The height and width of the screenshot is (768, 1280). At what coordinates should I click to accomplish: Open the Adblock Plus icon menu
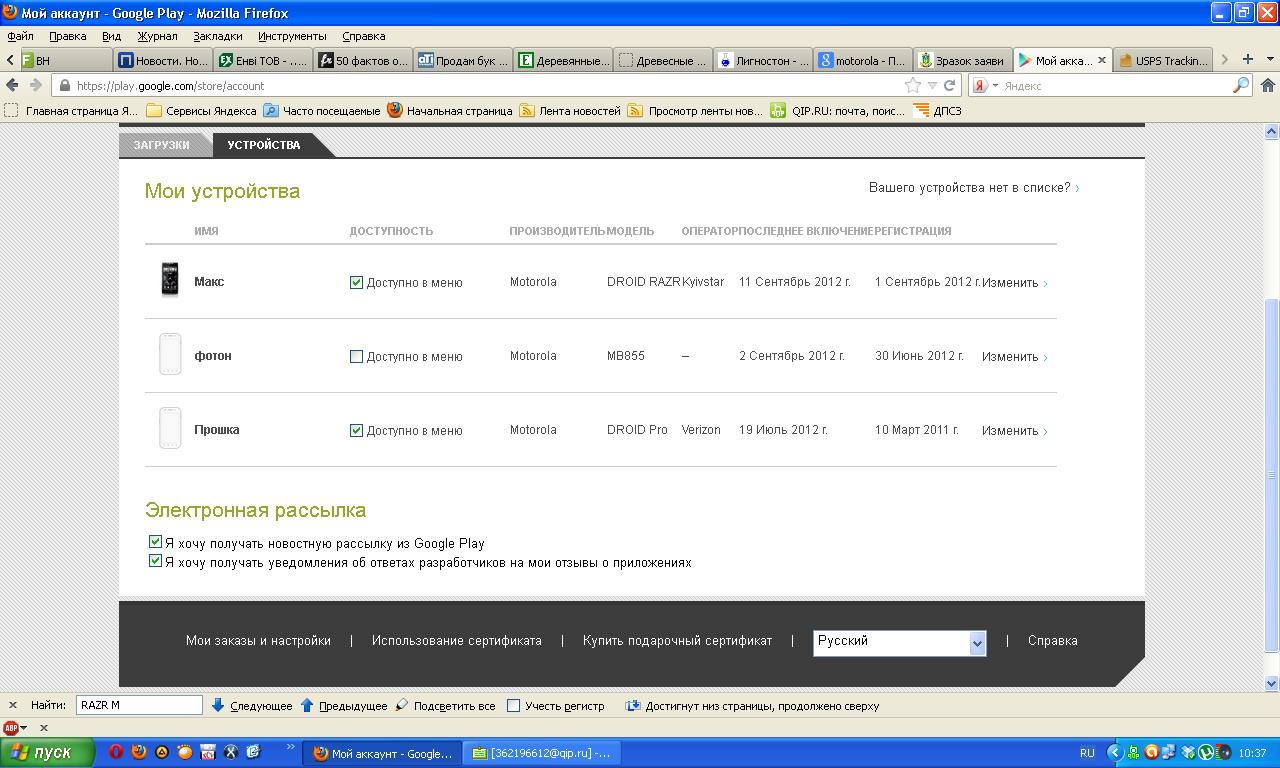15,728
